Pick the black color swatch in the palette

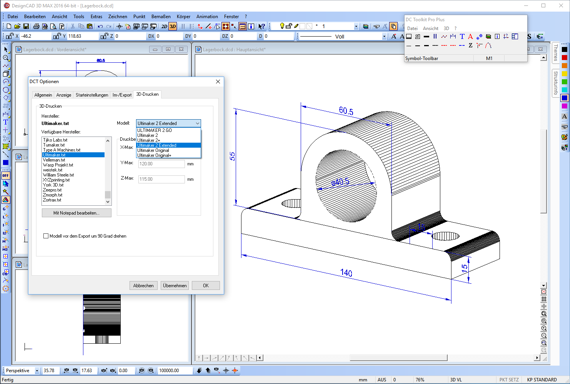coord(564,49)
